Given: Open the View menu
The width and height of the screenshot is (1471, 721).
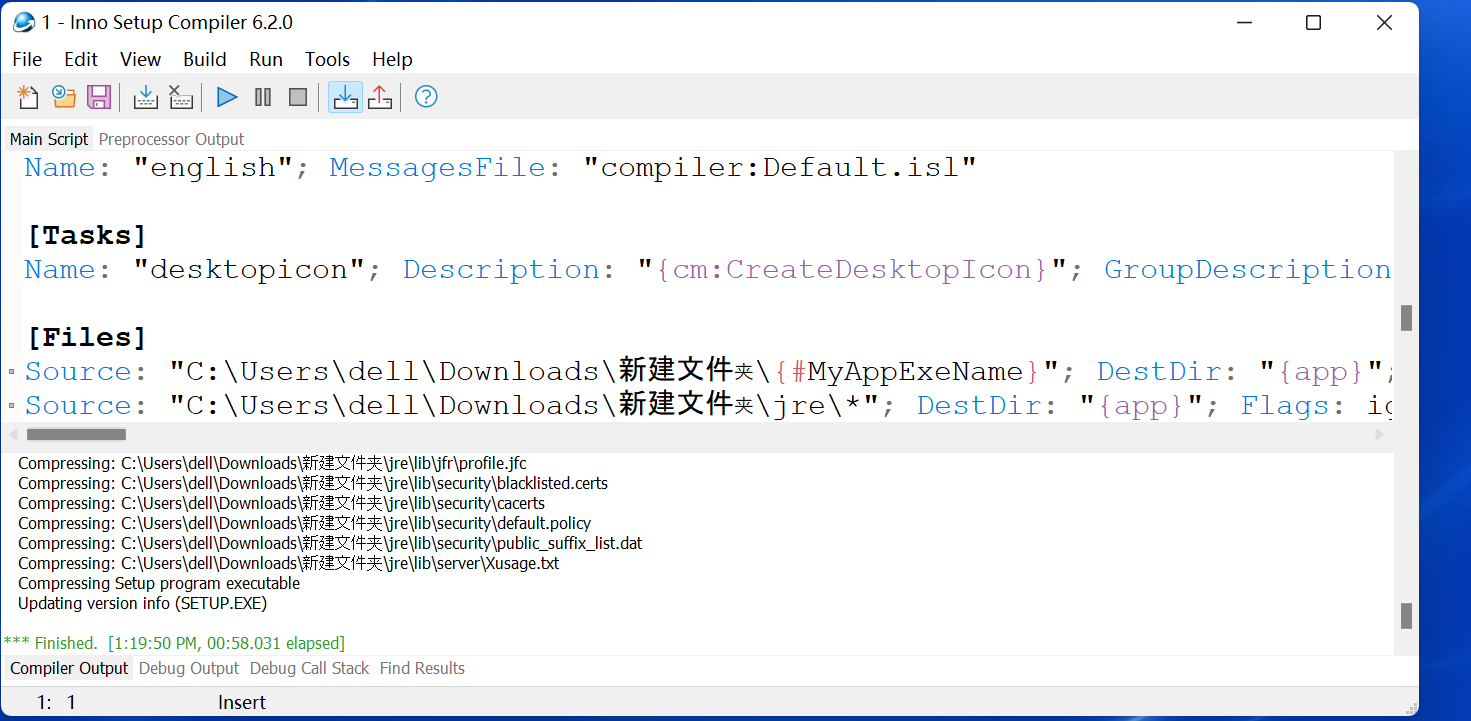Looking at the screenshot, I should tap(141, 59).
